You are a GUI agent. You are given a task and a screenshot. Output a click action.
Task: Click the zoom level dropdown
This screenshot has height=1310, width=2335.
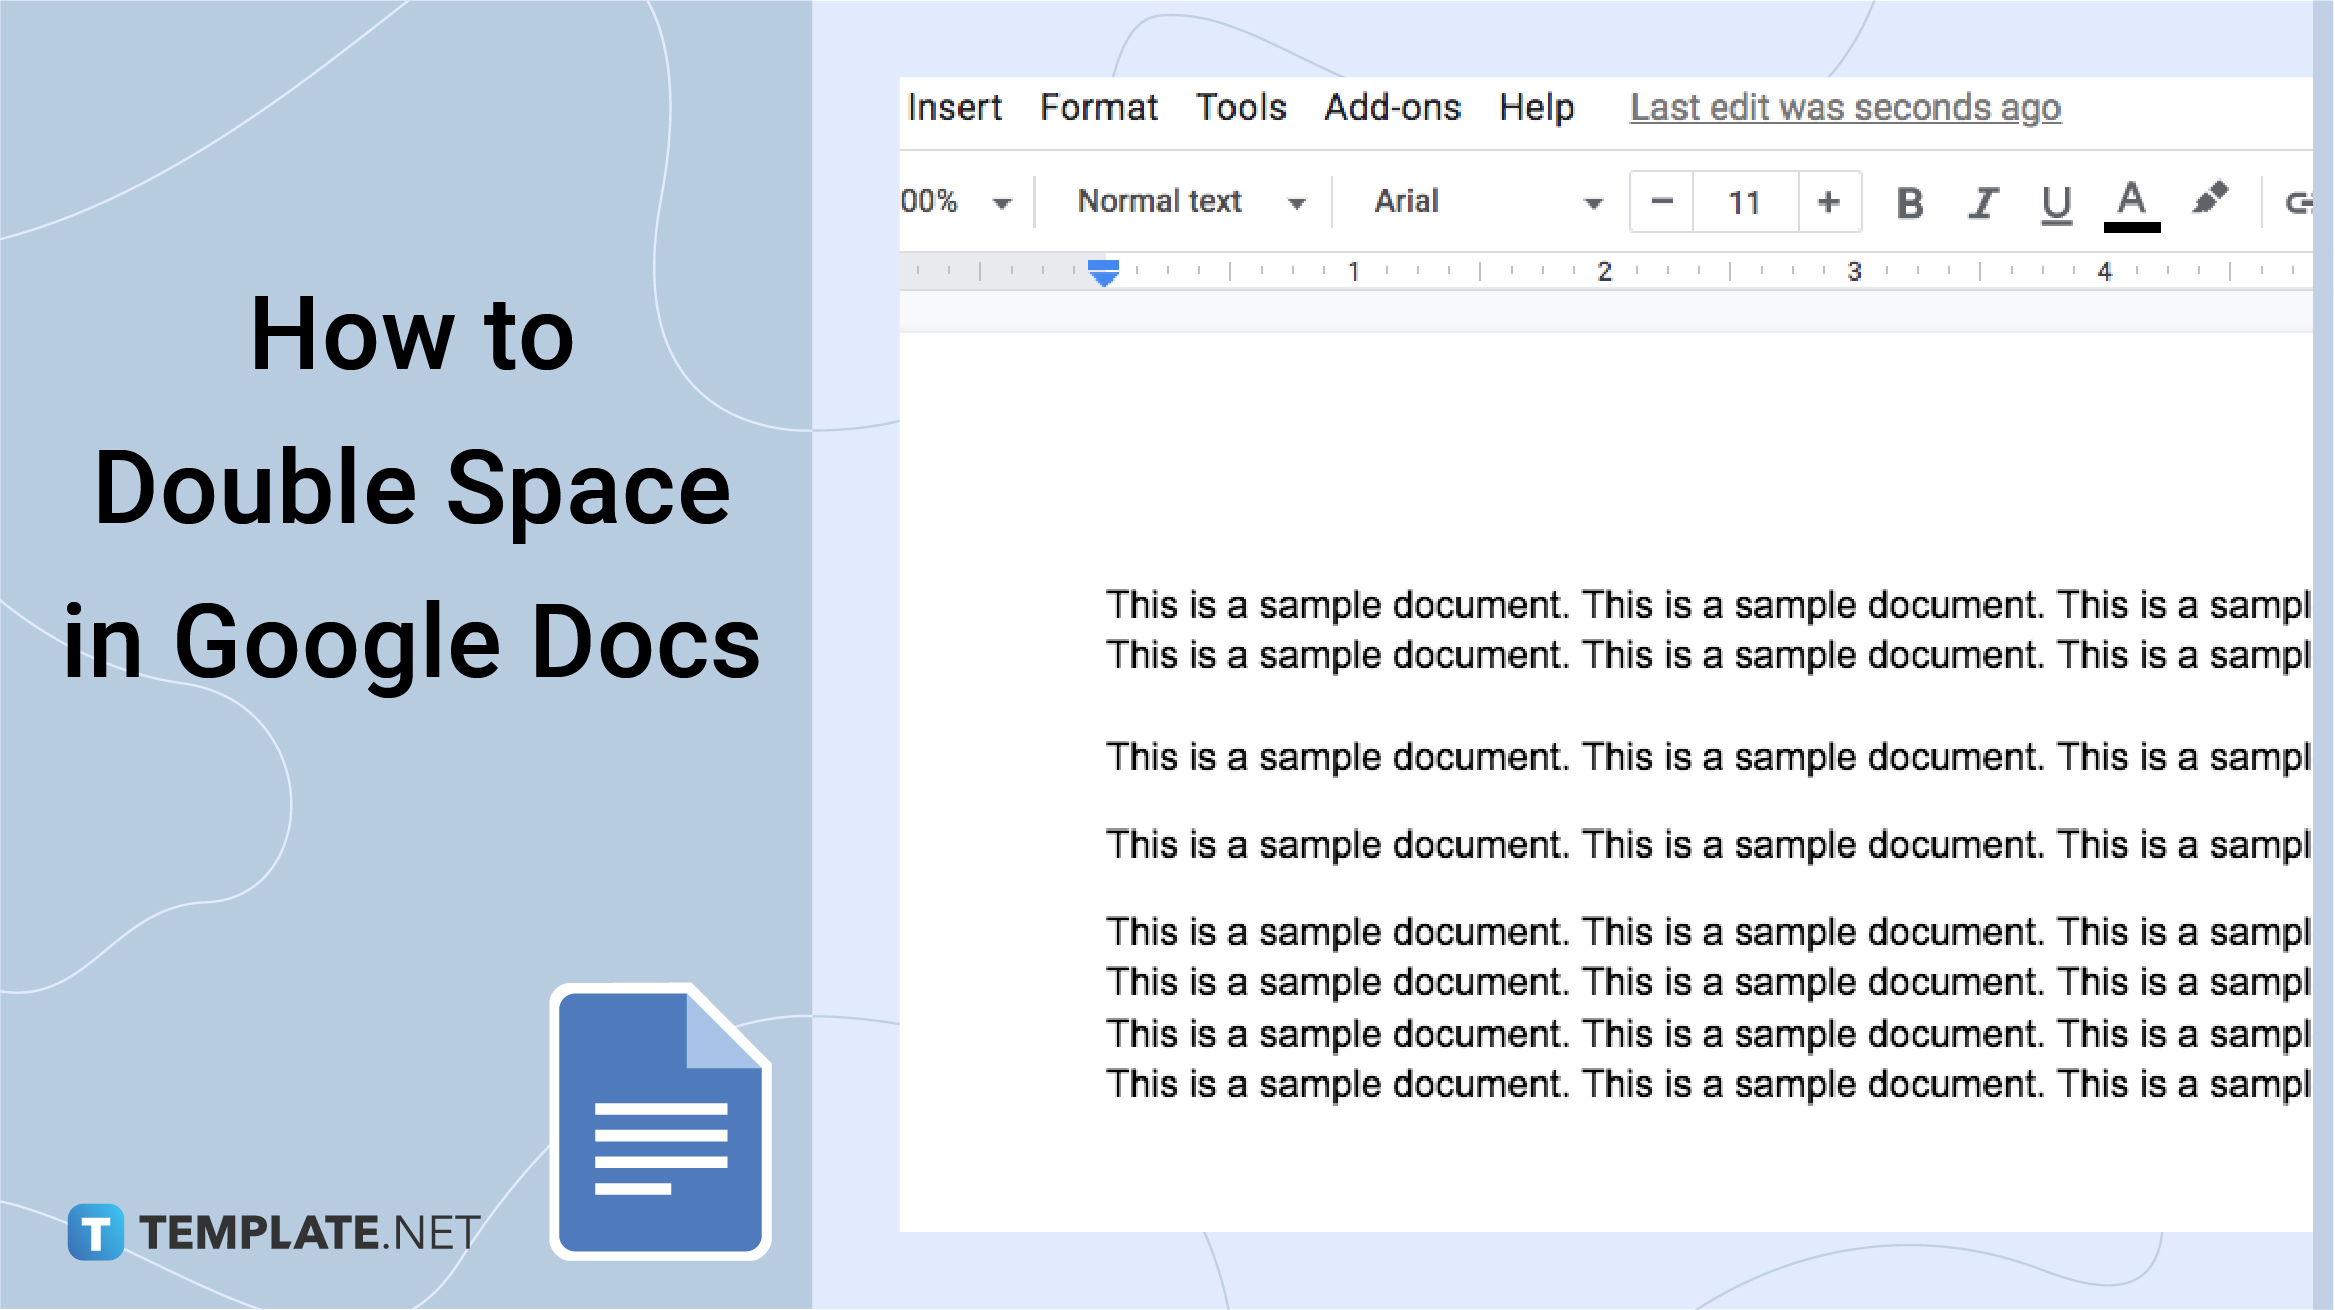[964, 202]
